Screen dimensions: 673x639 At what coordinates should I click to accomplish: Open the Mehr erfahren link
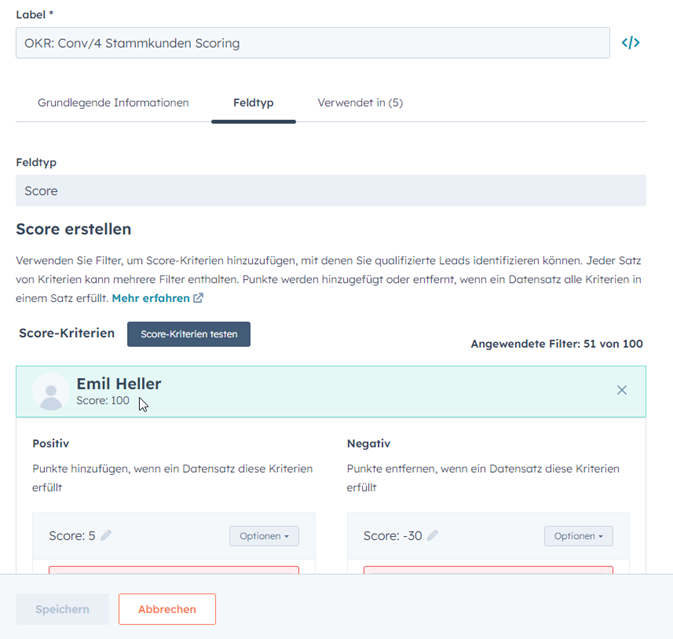pyautogui.click(x=151, y=298)
